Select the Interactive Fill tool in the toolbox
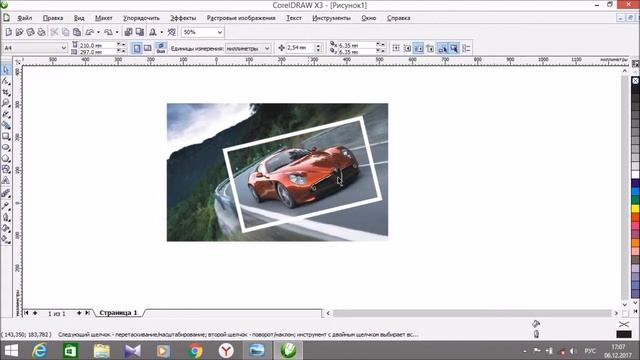640x360 pixels. (x=6, y=239)
